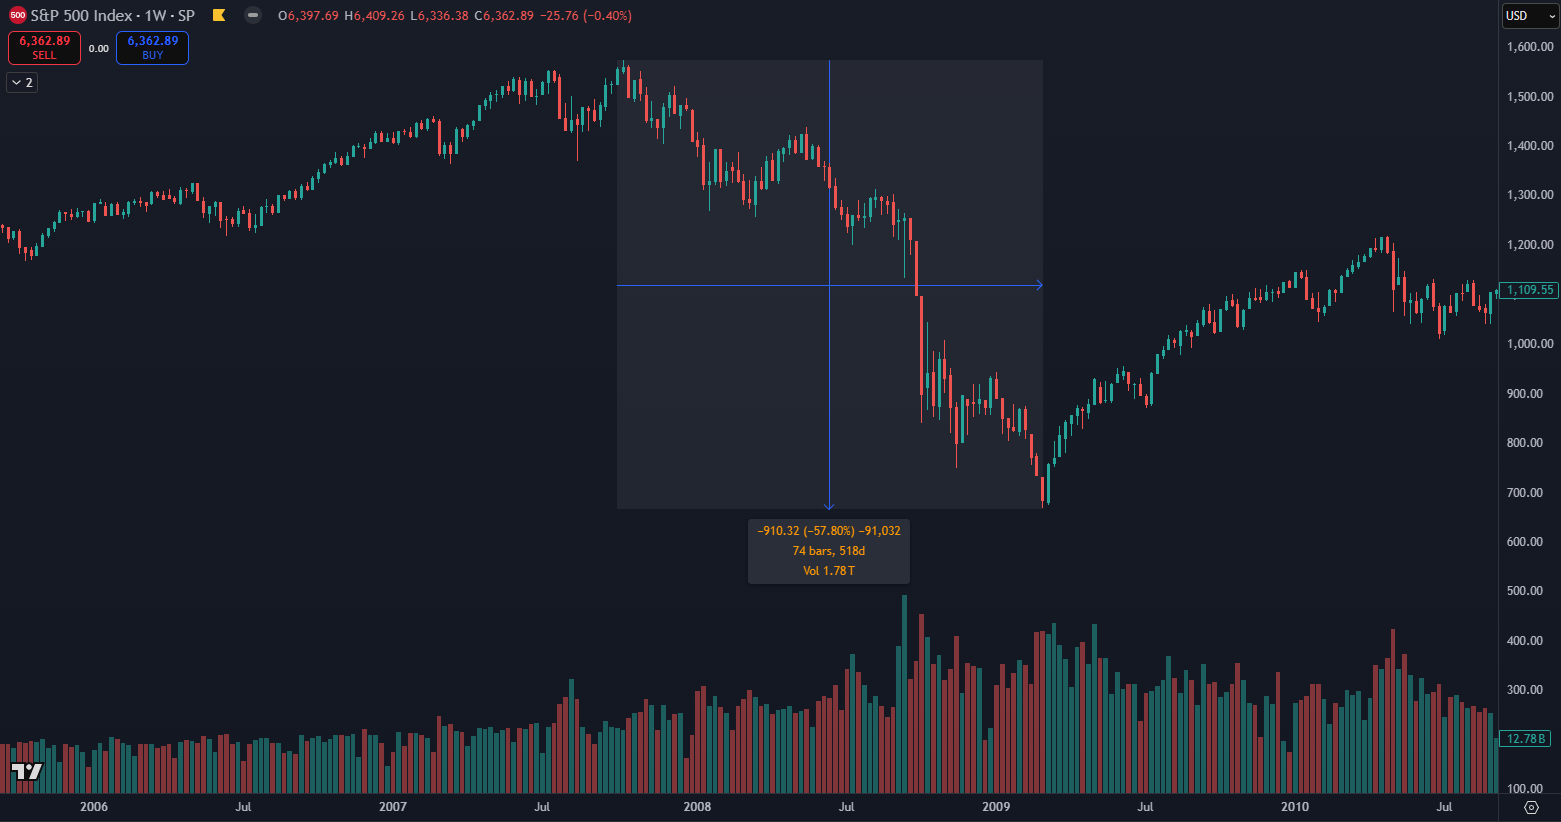Click the volume label 12.78B on axis
Screen dimensions: 1561x822
(x=1526, y=739)
